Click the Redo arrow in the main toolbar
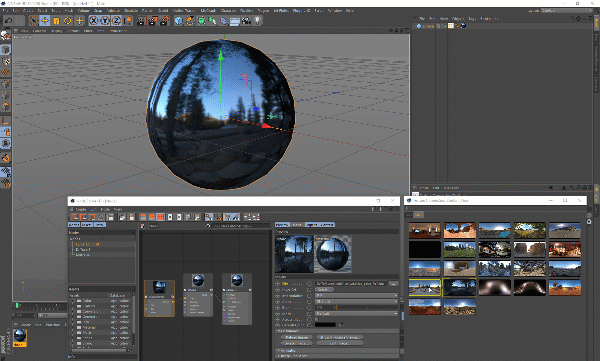This screenshot has width=600, height=361. pyautogui.click(x=20, y=21)
